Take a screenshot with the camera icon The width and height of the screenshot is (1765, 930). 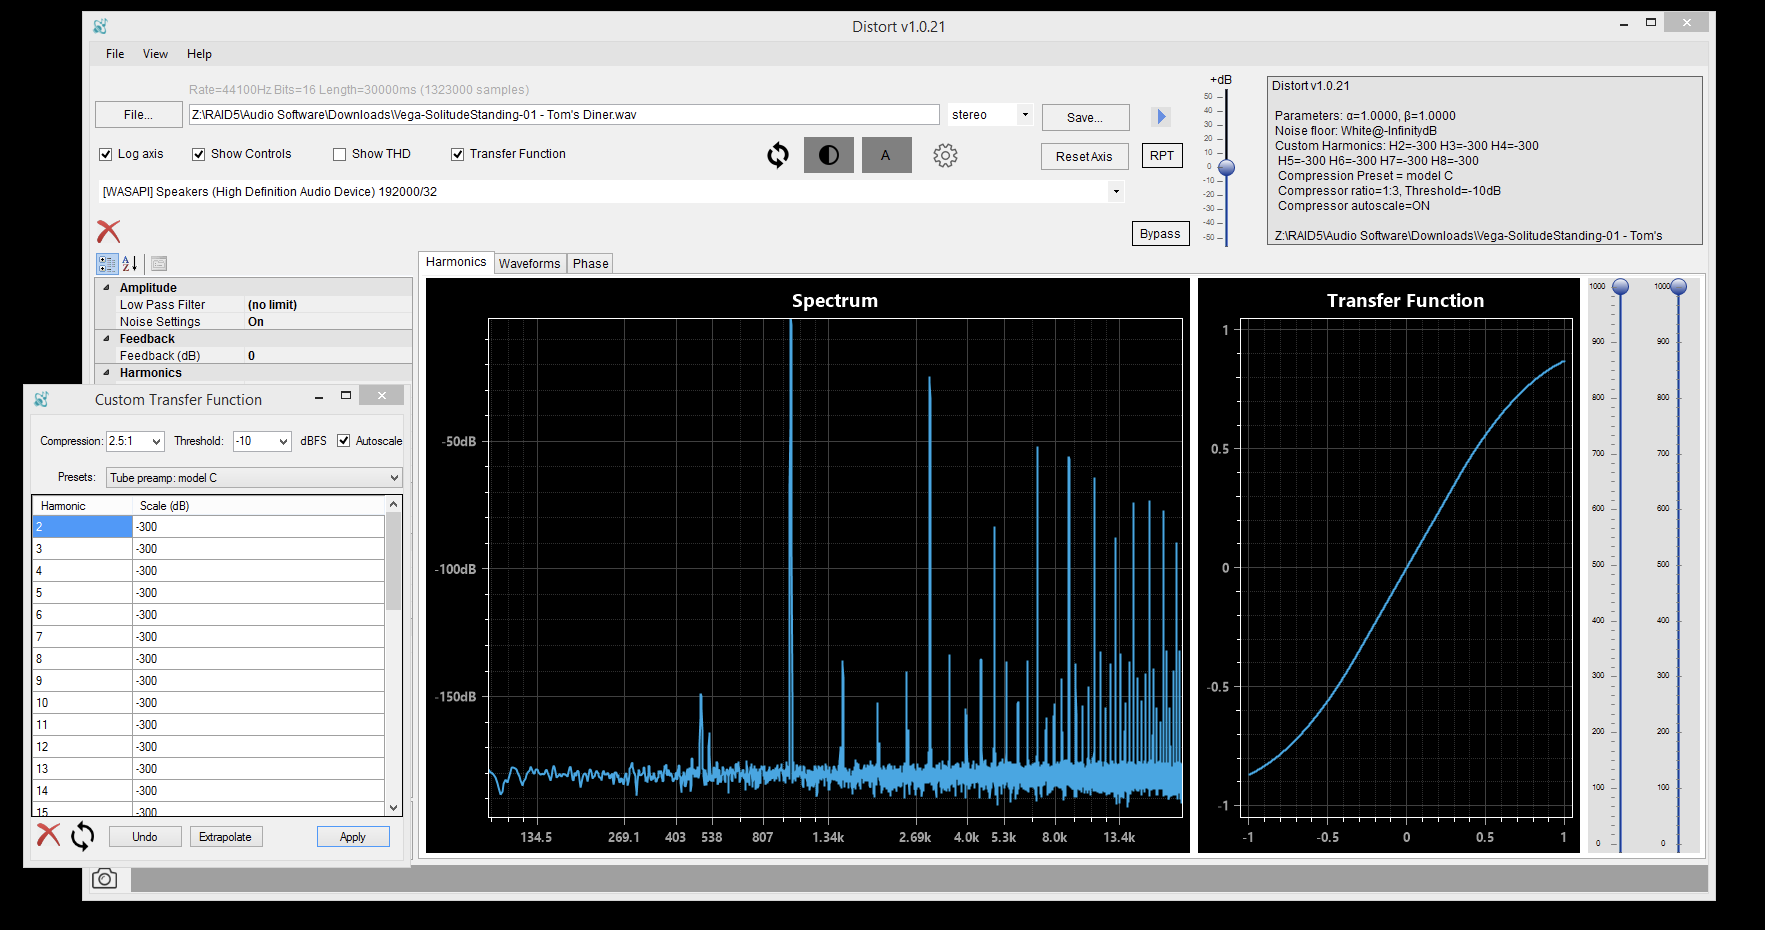coord(105,878)
